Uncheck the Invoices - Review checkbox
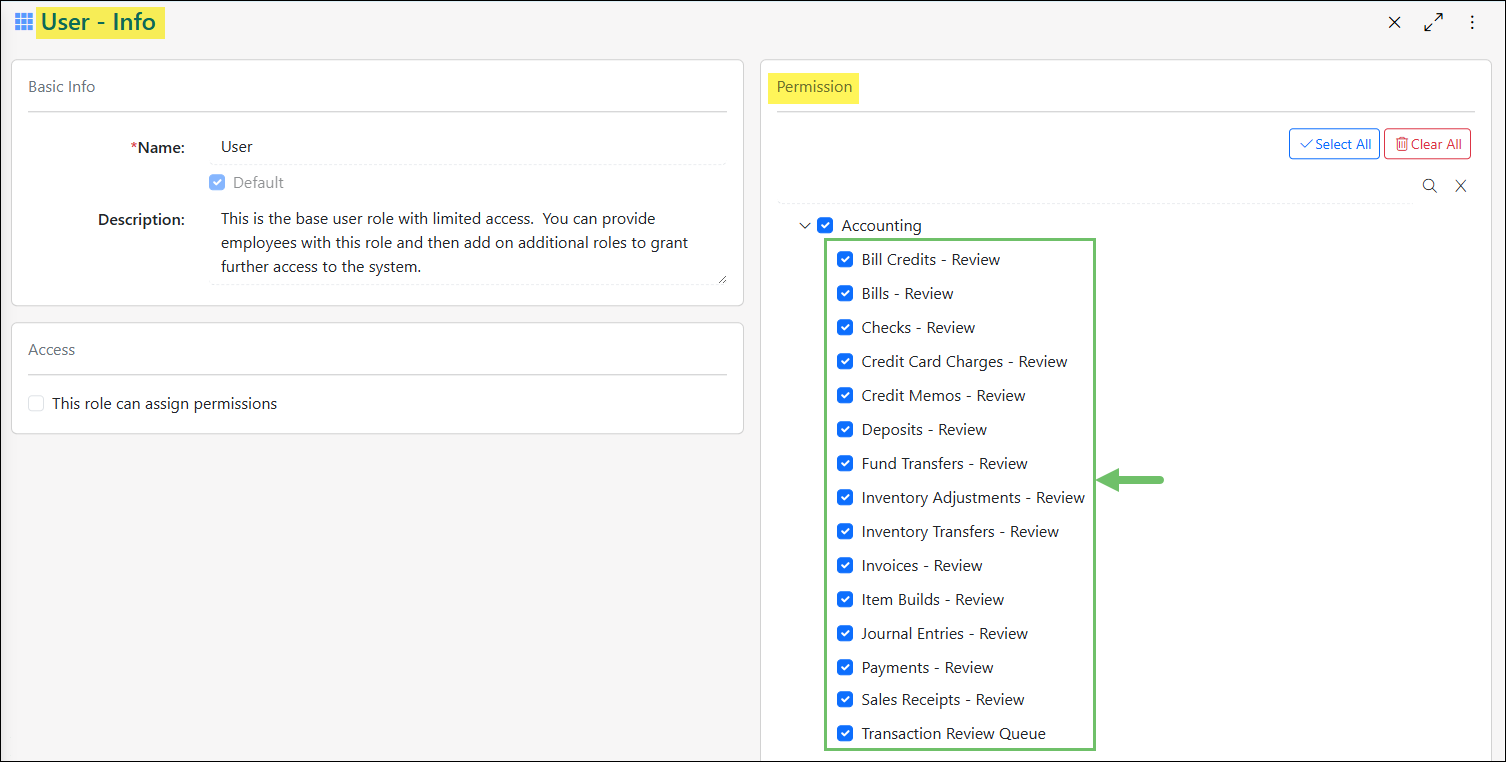Image resolution: width=1506 pixels, height=762 pixels. click(x=845, y=566)
